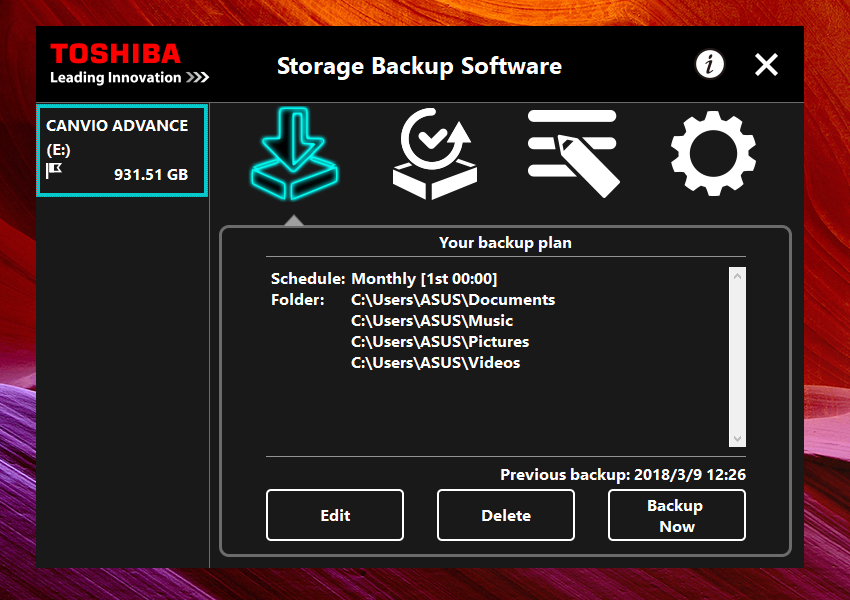Open the Restore tab with the circular-arrow checkmark icon
This screenshot has width=850, height=600.
(x=435, y=153)
